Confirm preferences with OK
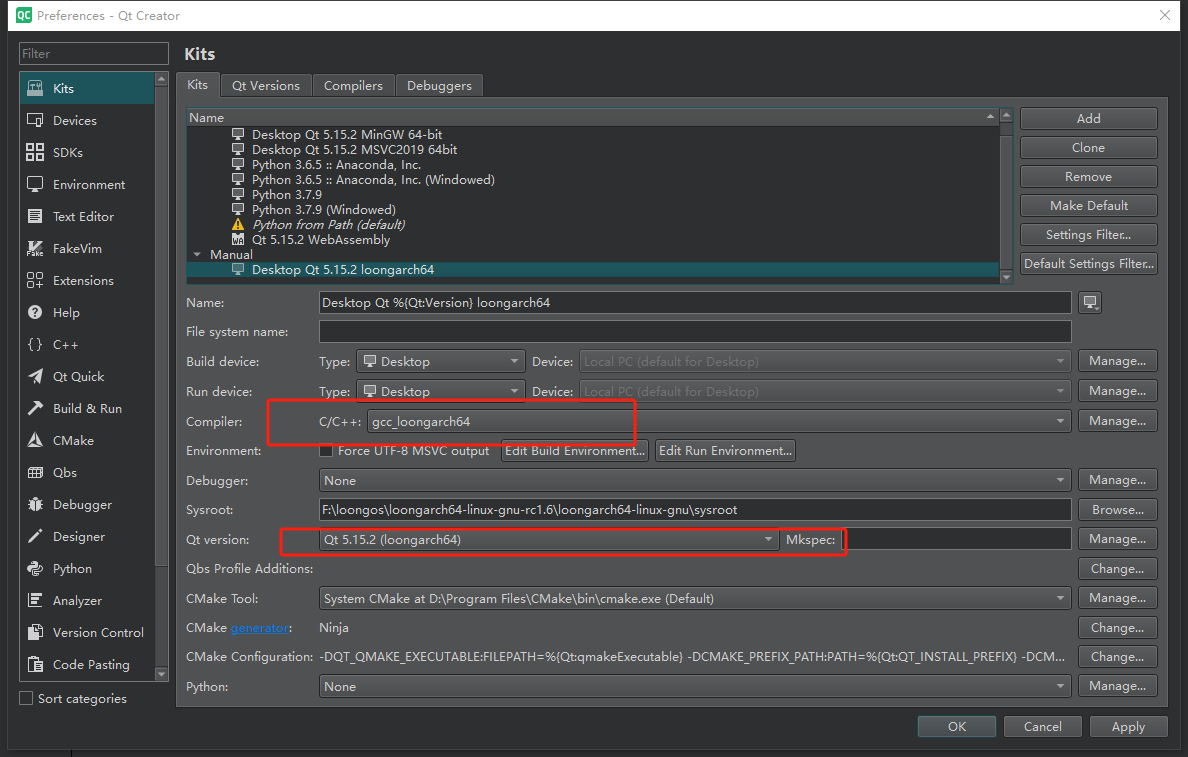1188x757 pixels. (x=957, y=727)
